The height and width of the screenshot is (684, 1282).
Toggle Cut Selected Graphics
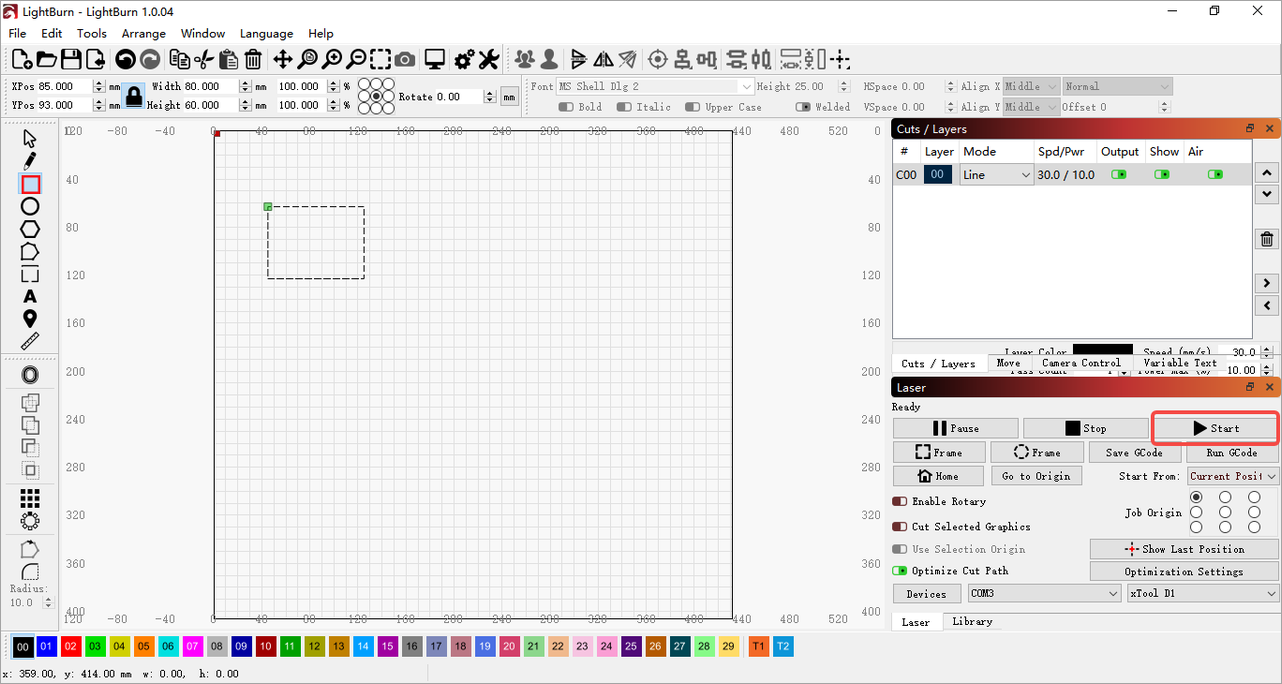[x=899, y=526]
